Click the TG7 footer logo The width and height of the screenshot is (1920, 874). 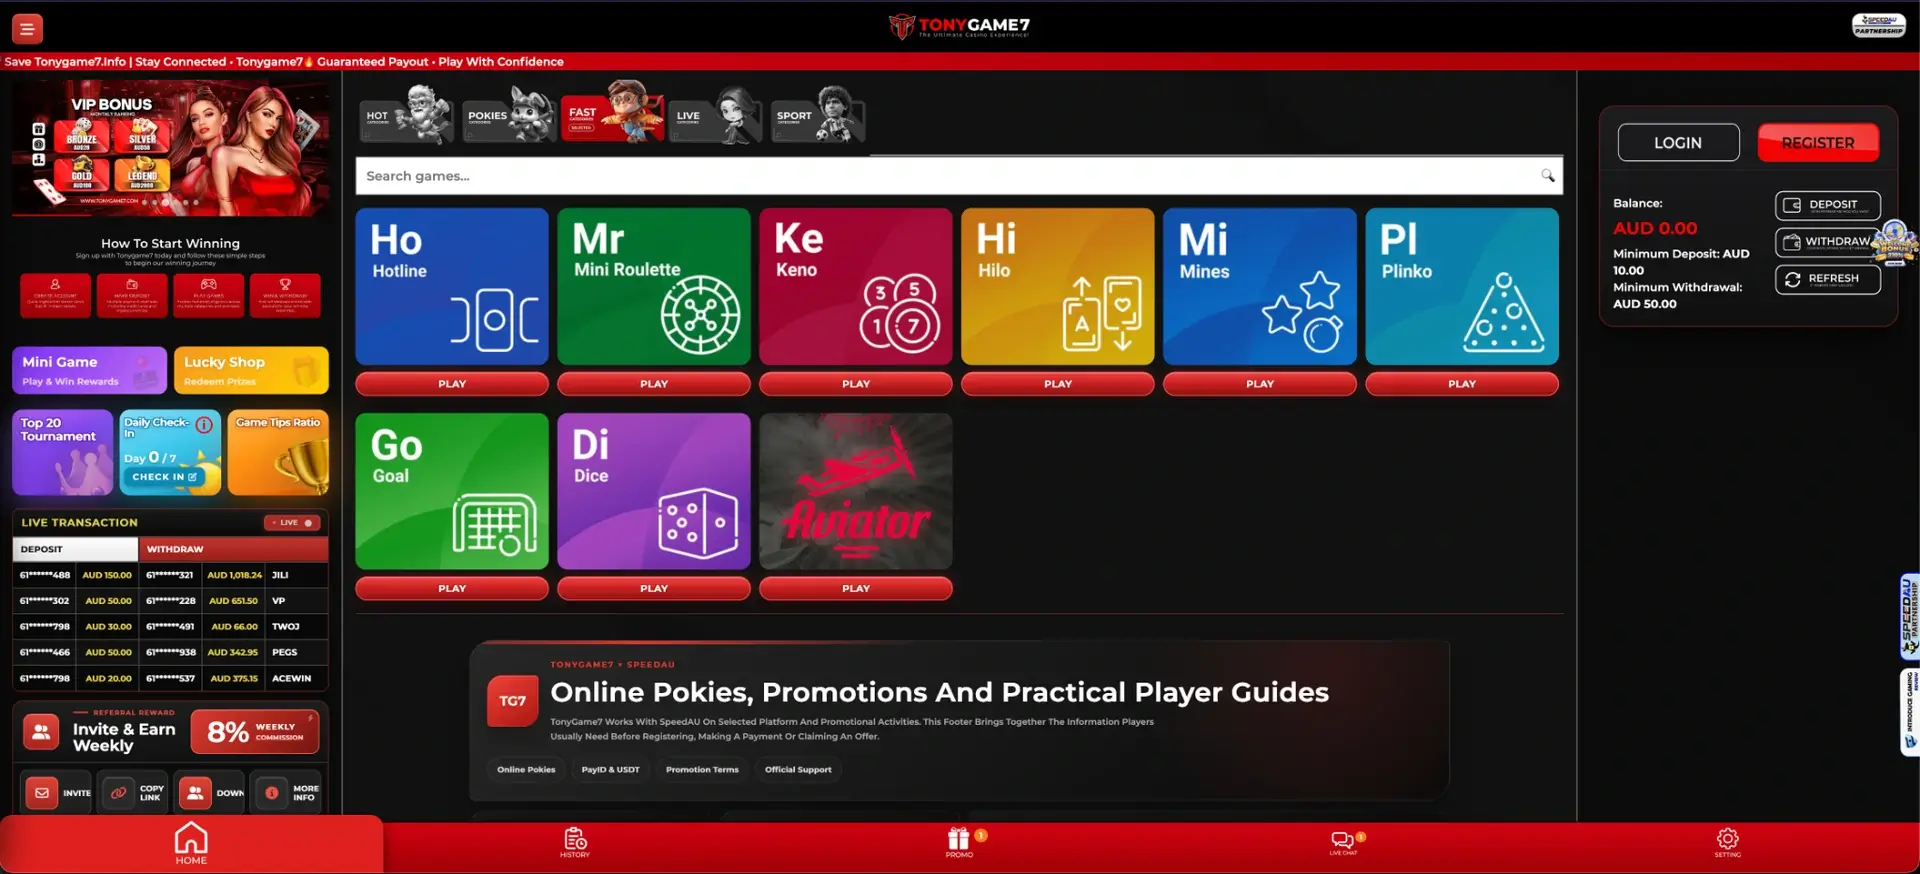tap(513, 701)
